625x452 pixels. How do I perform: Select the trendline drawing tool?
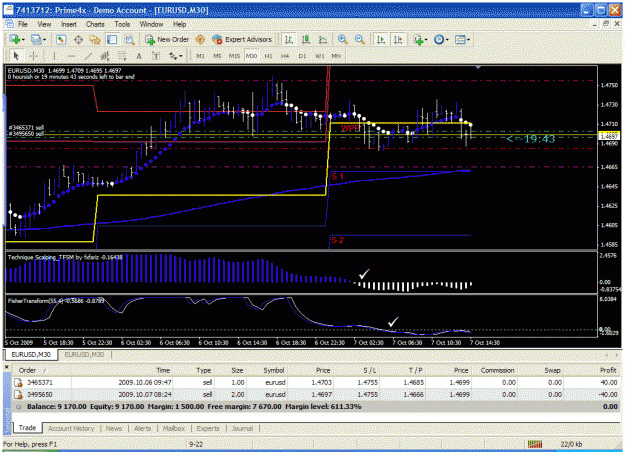coord(88,56)
